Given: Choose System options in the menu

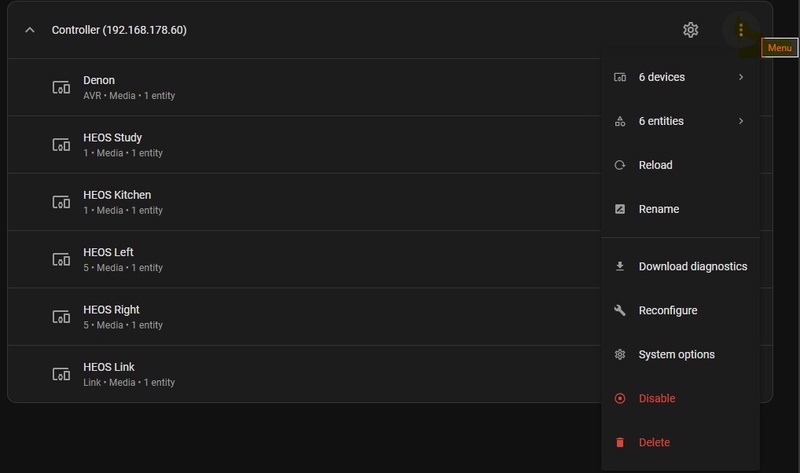Looking at the screenshot, I should pyautogui.click(x=676, y=354).
